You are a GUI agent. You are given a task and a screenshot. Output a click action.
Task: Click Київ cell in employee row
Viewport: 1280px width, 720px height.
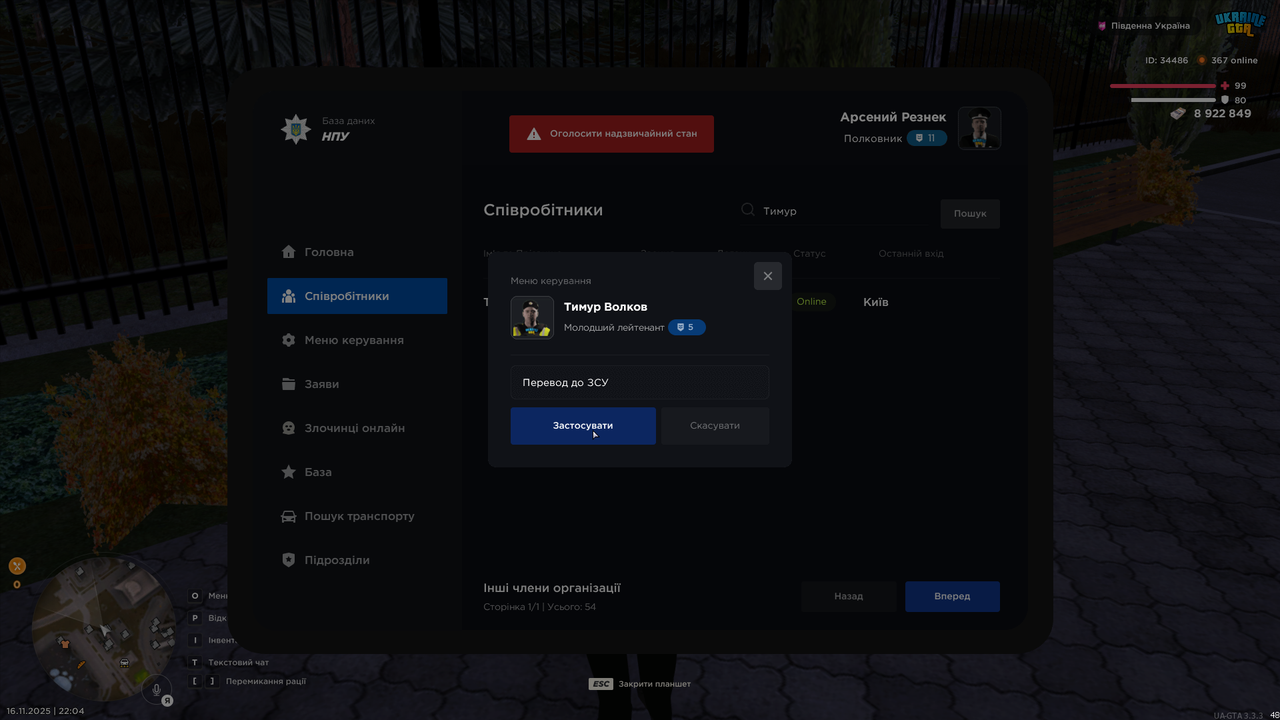pos(876,302)
